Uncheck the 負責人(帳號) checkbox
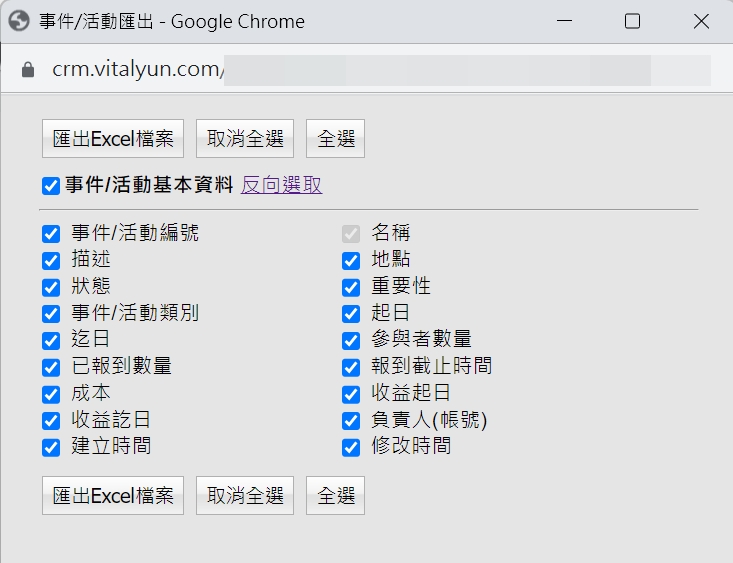The image size is (733, 563). [x=351, y=421]
